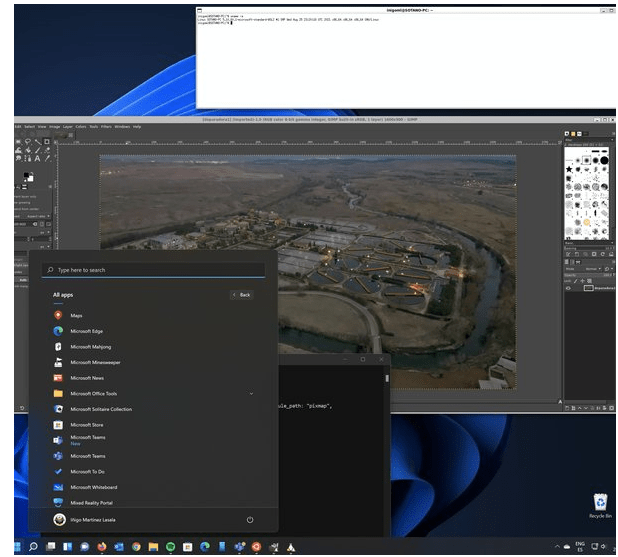The height and width of the screenshot is (557, 618).
Task: Open the Recycle Bin on the desktop
Action: point(600,504)
